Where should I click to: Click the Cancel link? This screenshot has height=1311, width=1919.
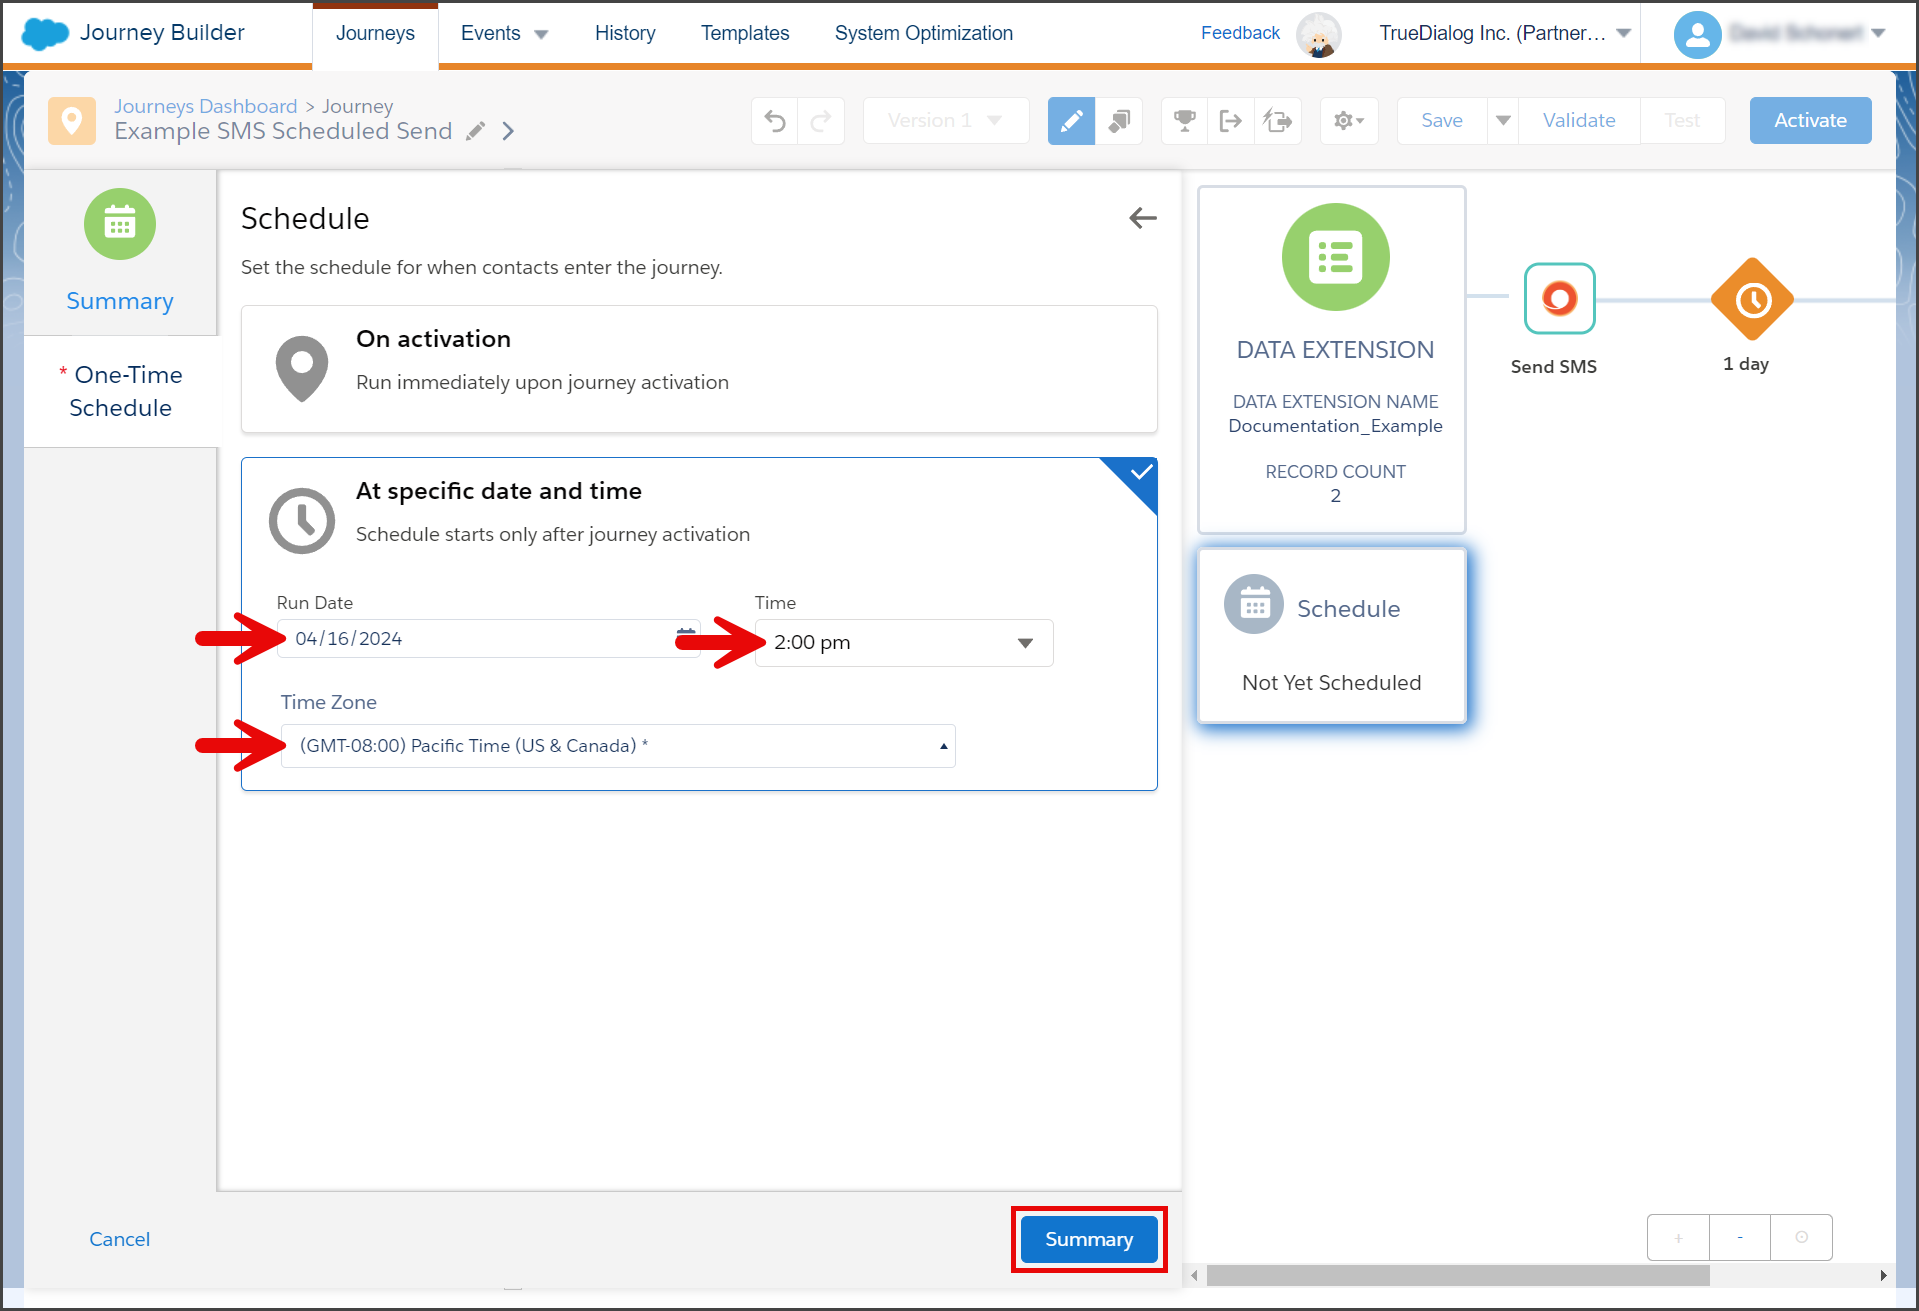[119, 1239]
